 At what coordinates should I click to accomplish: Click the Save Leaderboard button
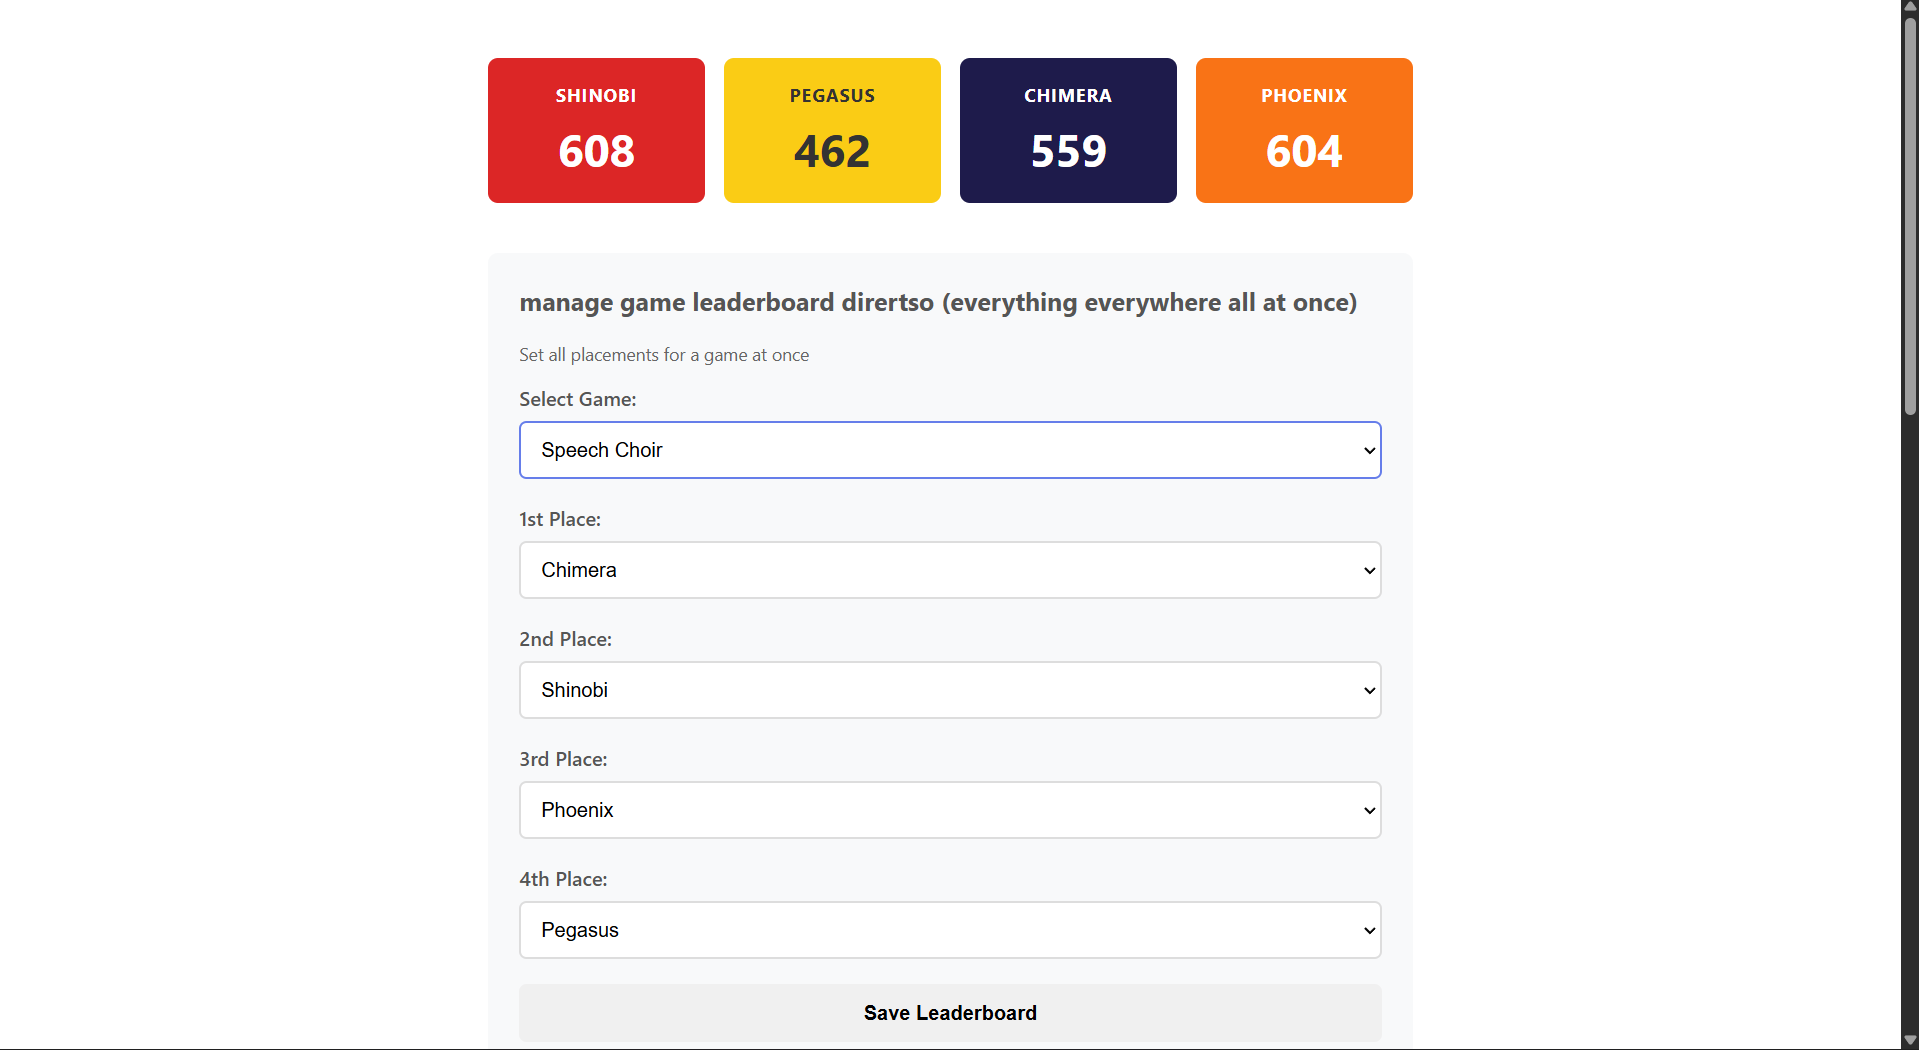[949, 1012]
